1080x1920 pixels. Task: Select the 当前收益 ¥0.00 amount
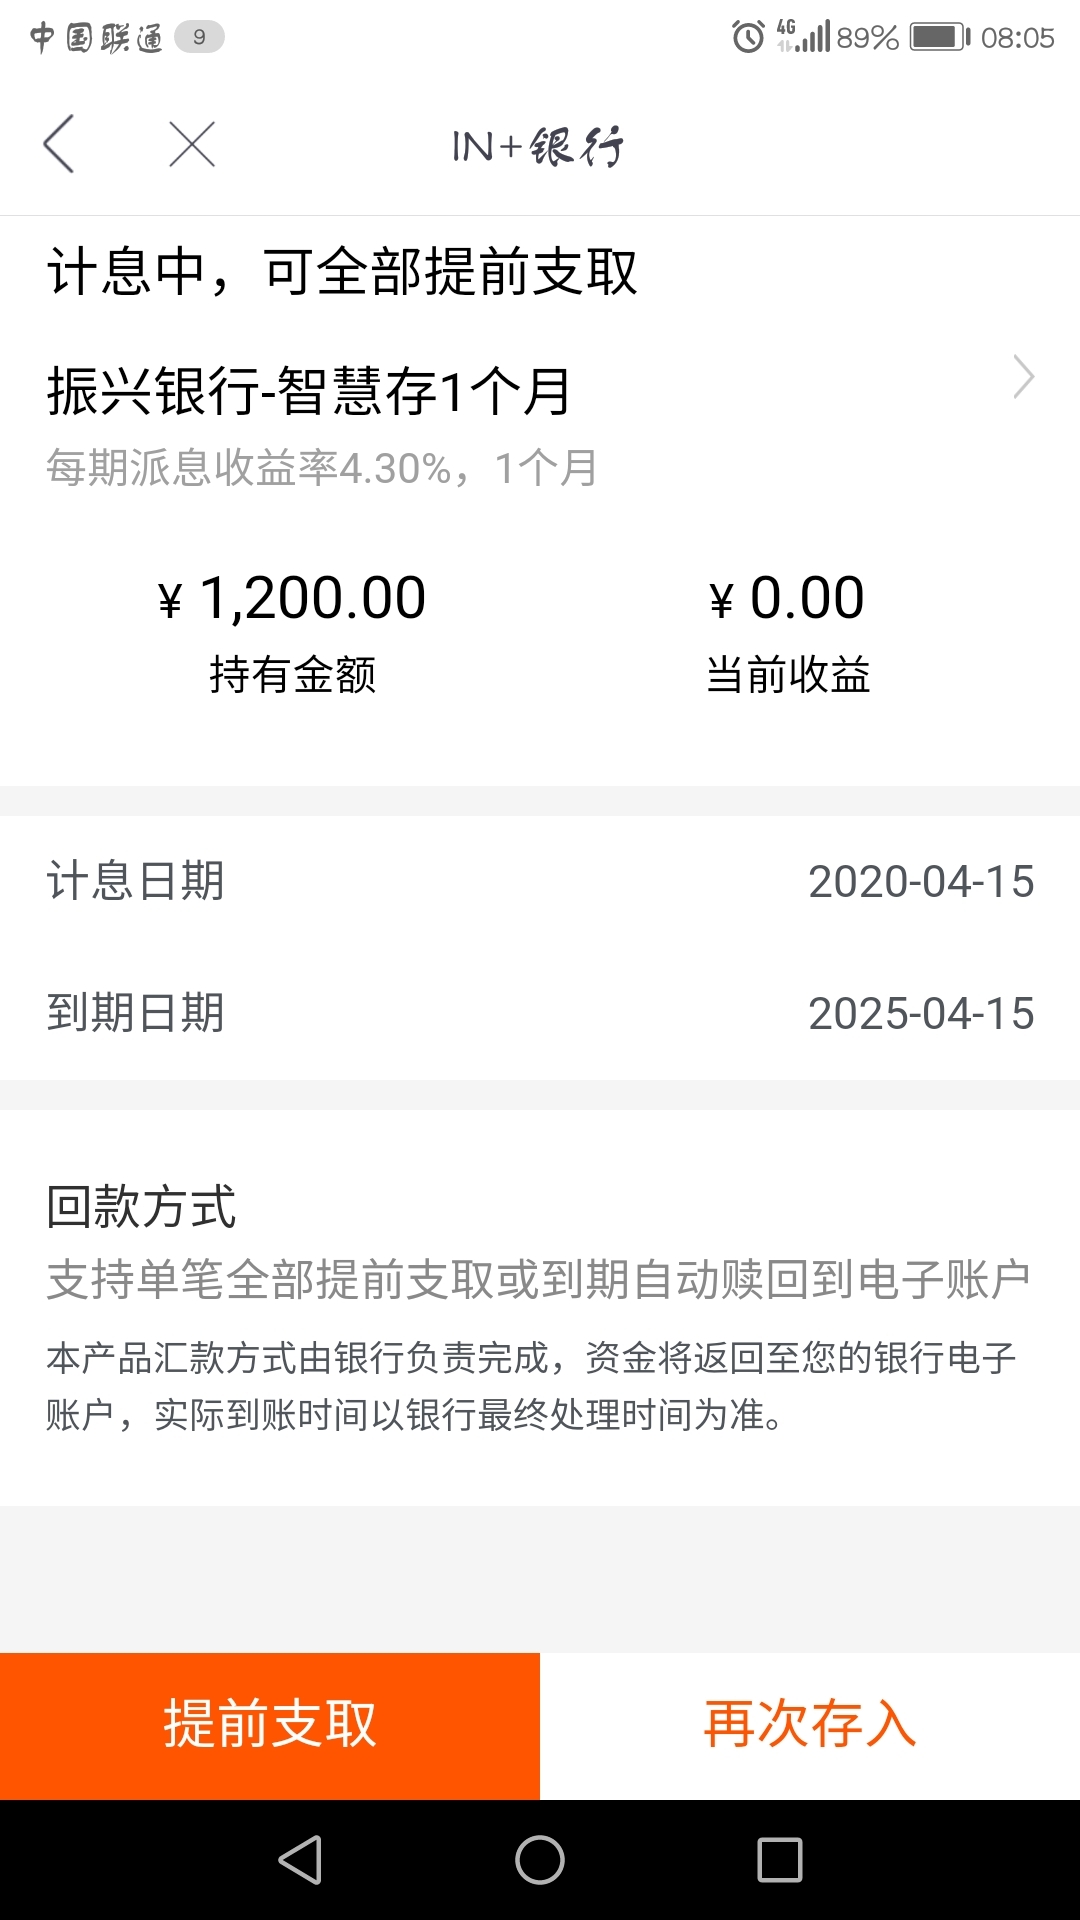tap(788, 598)
